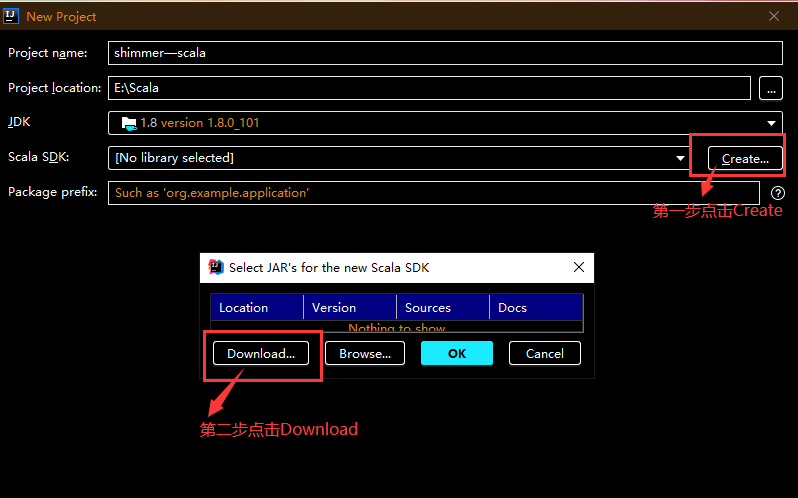Screen dimensions: 798x498
Task: Click the Sources column header
Action: (443, 307)
